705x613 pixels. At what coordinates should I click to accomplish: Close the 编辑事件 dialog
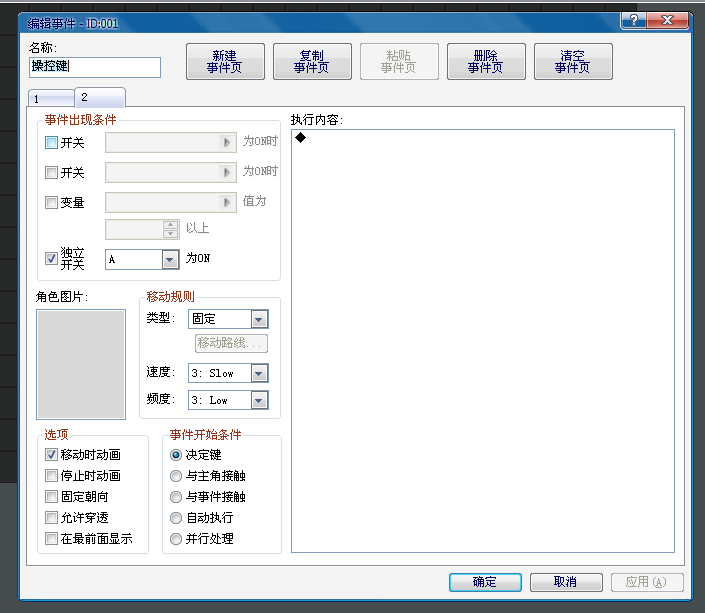point(667,20)
